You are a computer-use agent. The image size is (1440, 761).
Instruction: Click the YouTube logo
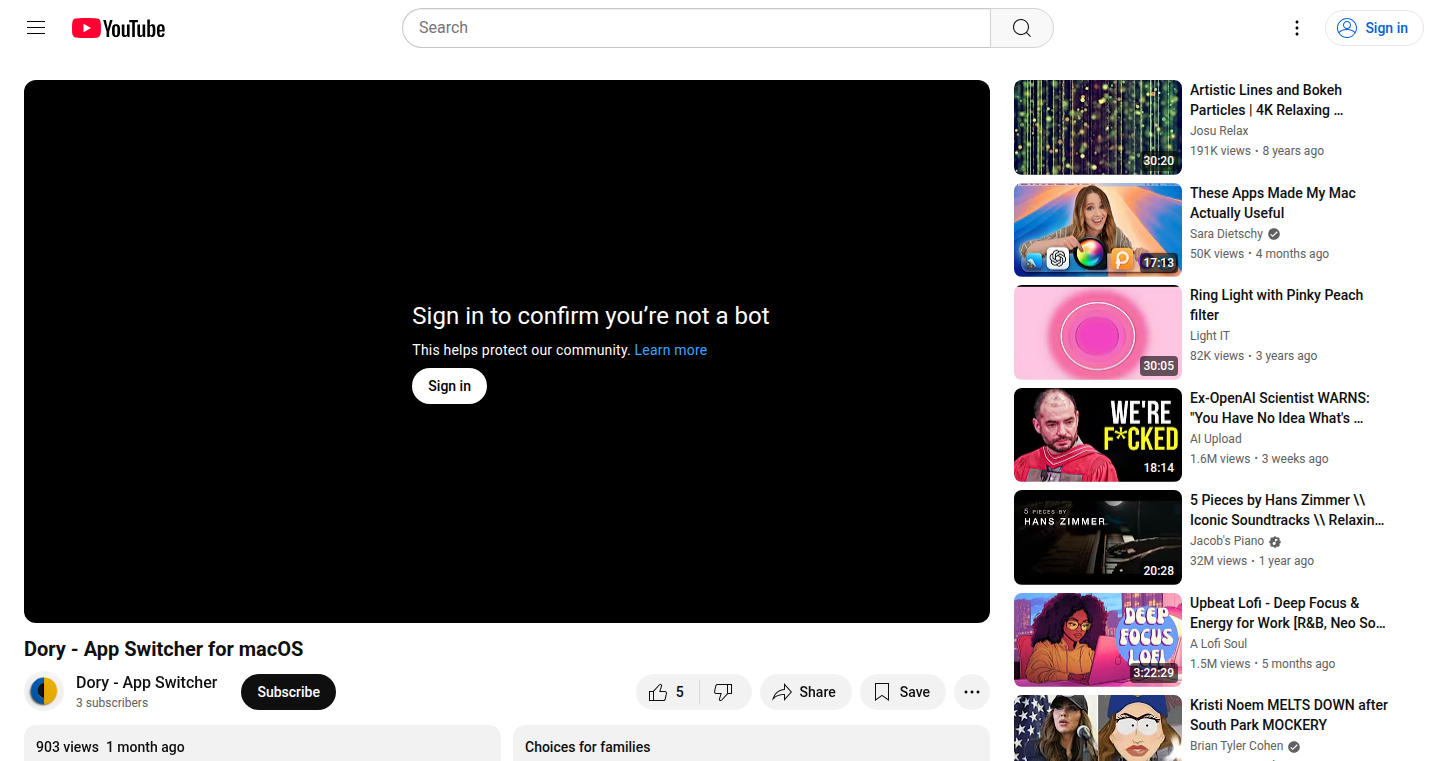[x=118, y=28]
